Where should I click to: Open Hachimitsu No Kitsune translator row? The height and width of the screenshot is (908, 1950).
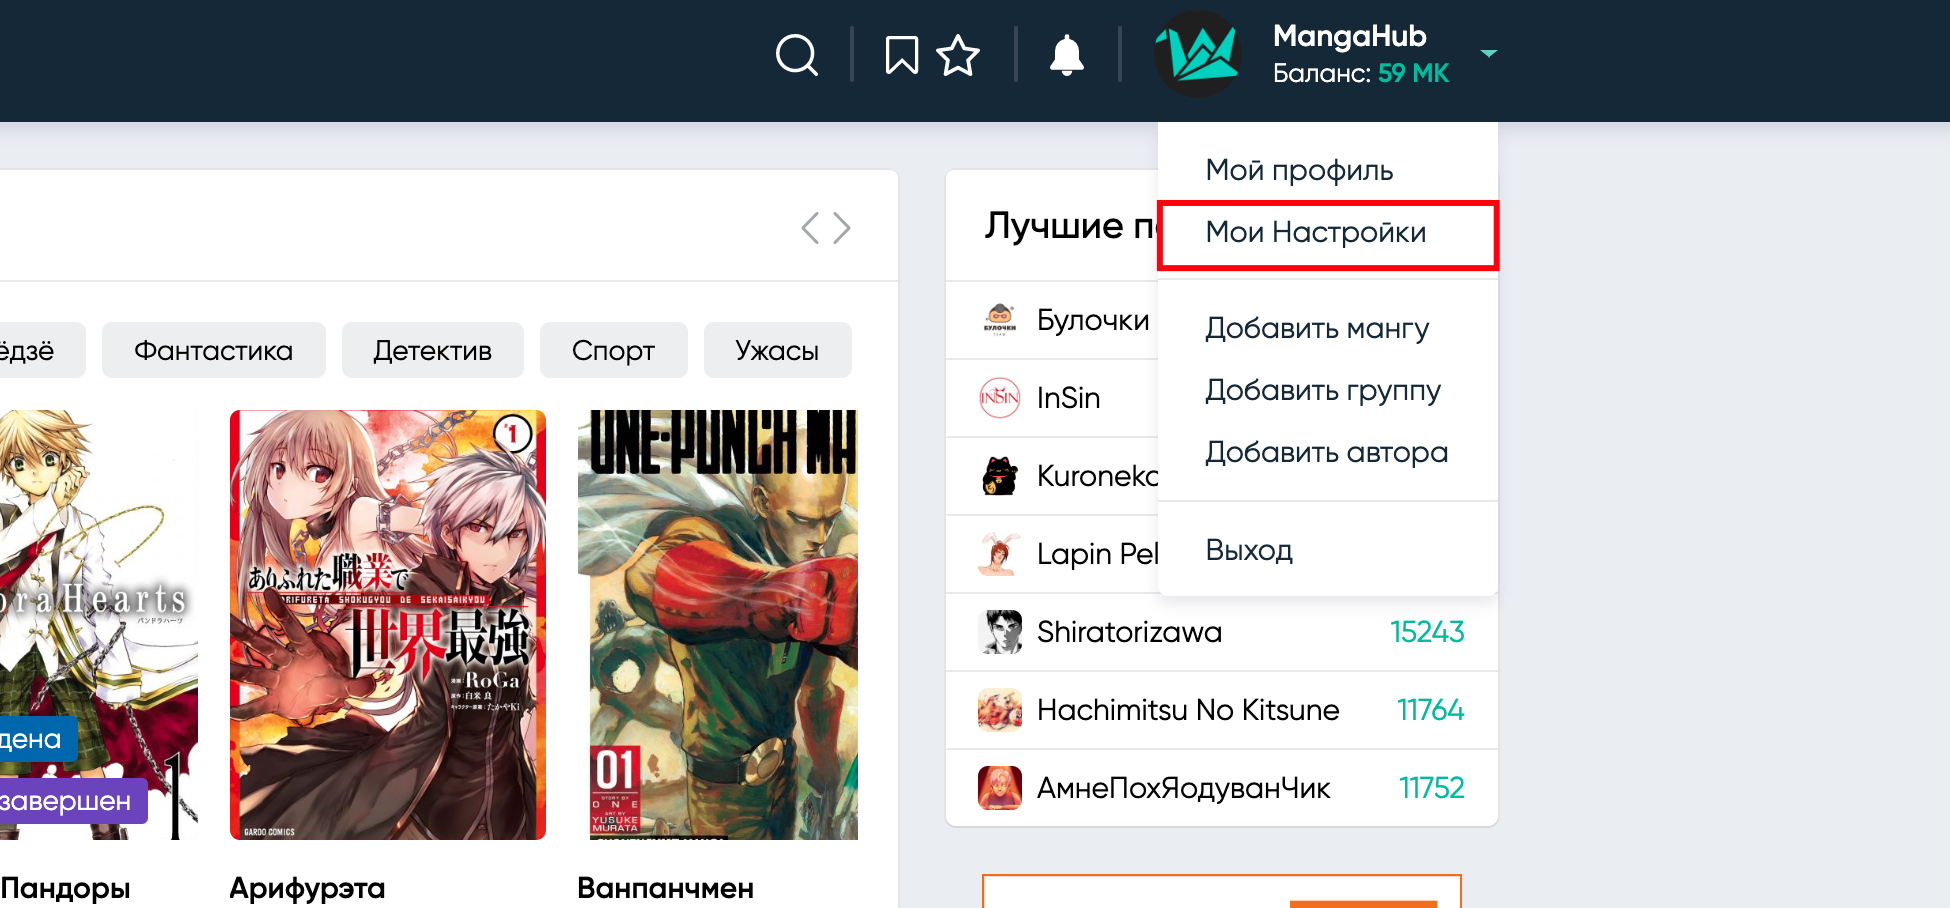tap(1222, 710)
